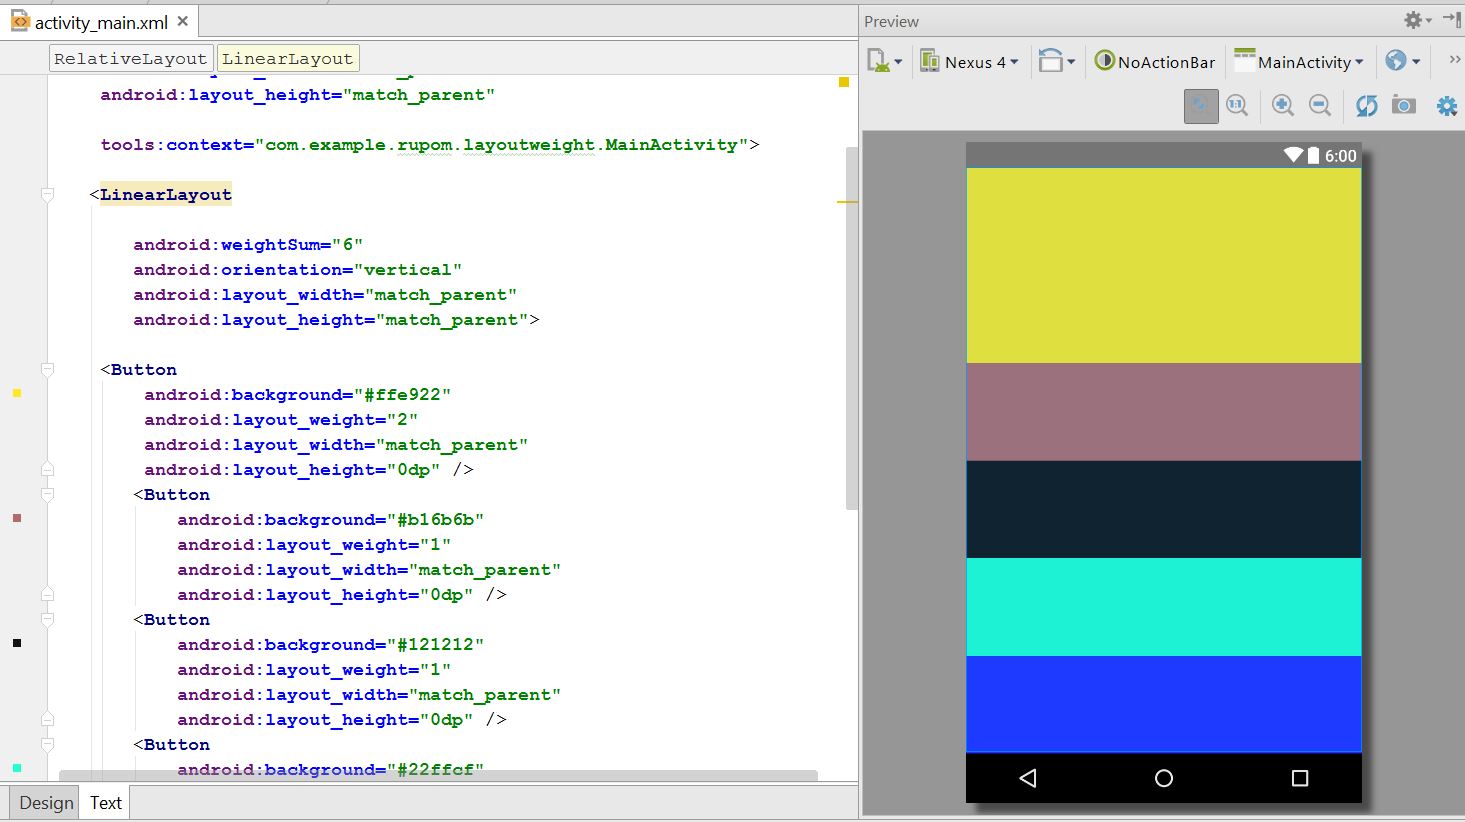Image resolution: width=1465 pixels, height=822 pixels.
Task: Open the locale globe dropdown in Preview
Action: click(x=1403, y=61)
